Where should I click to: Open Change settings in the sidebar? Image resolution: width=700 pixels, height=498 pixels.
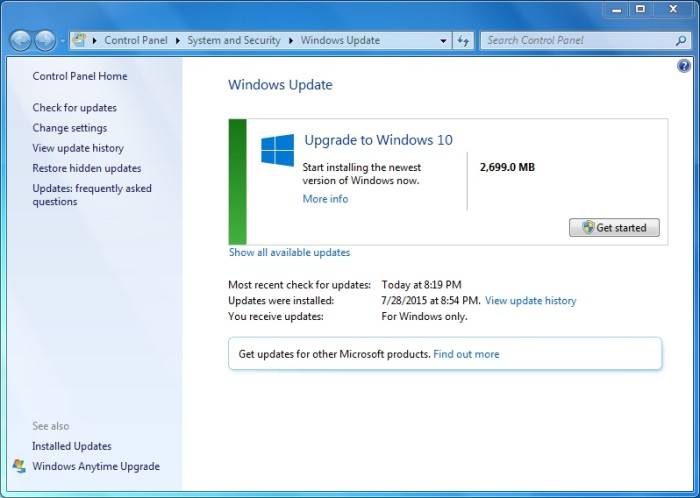(69, 128)
